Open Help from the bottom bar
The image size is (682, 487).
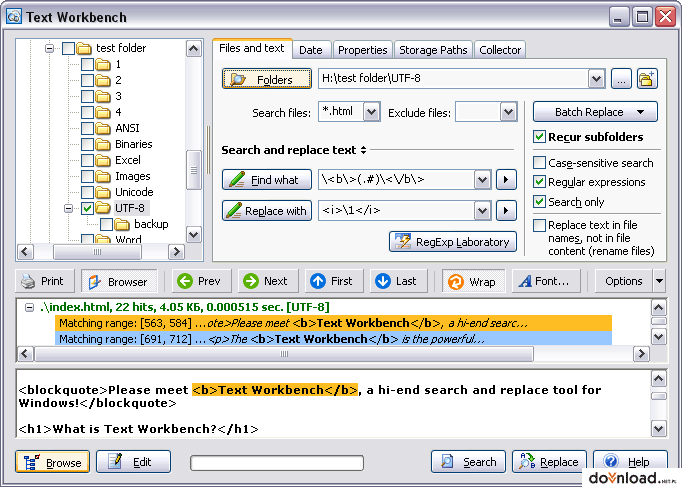click(630, 462)
